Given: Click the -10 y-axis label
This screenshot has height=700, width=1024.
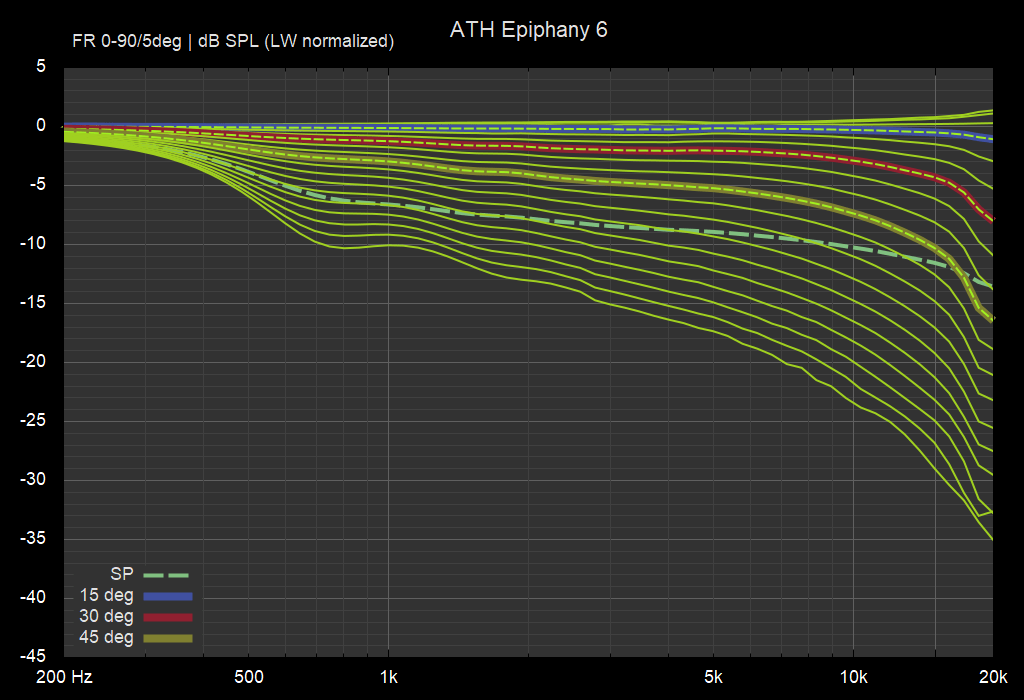Looking at the screenshot, I should click(33, 244).
